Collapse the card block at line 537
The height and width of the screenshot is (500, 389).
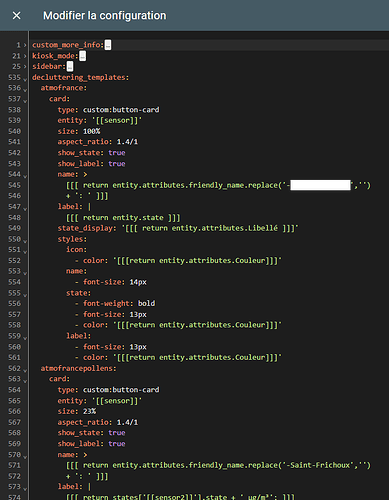(25, 100)
